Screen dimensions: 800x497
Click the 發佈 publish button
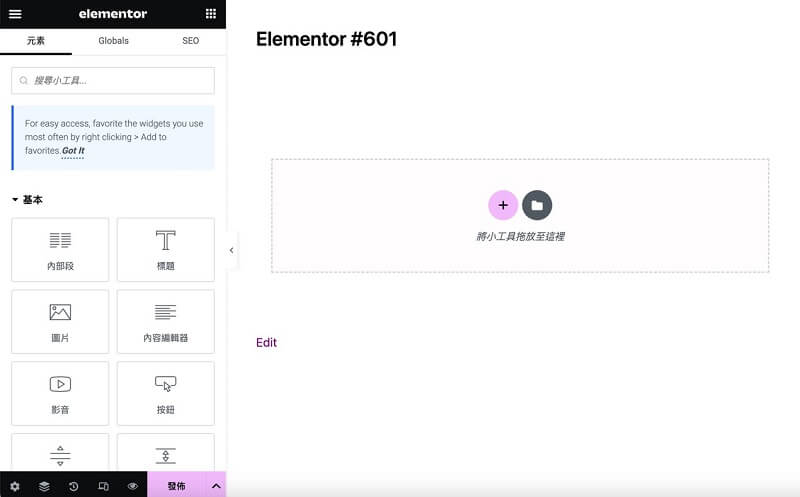point(177,486)
